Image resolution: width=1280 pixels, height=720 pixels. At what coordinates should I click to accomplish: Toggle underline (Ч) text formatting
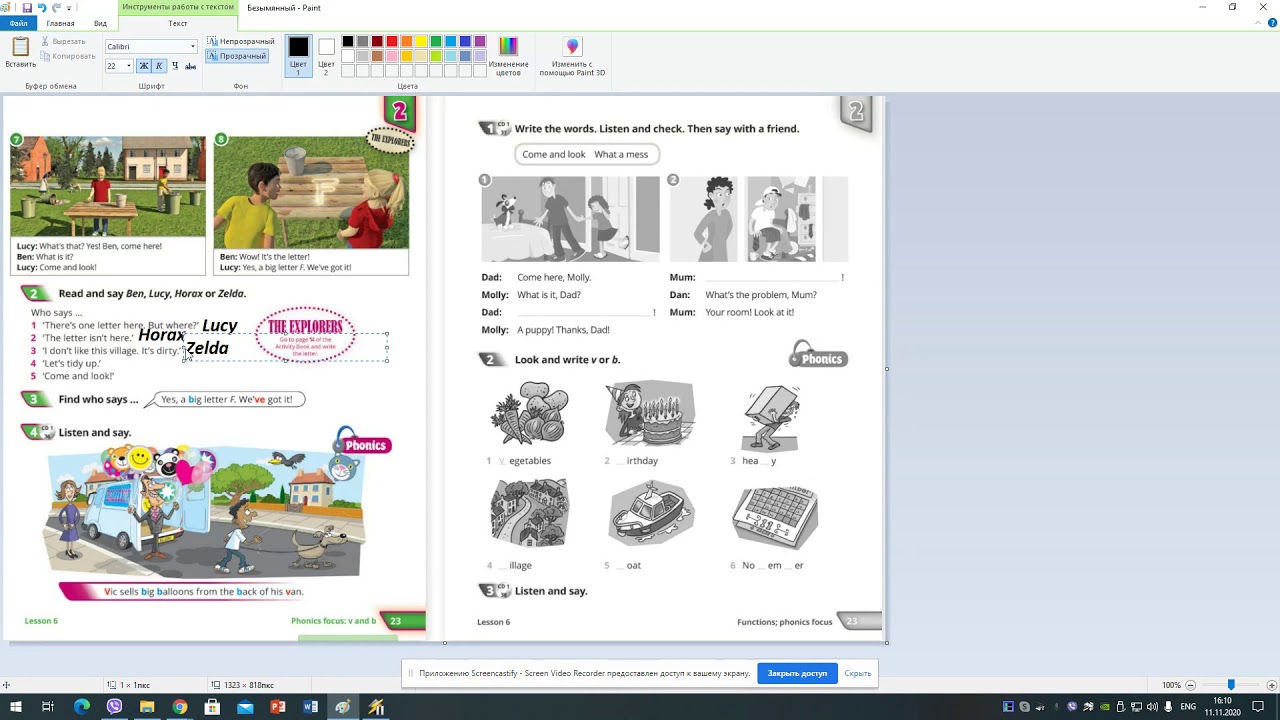coord(174,66)
